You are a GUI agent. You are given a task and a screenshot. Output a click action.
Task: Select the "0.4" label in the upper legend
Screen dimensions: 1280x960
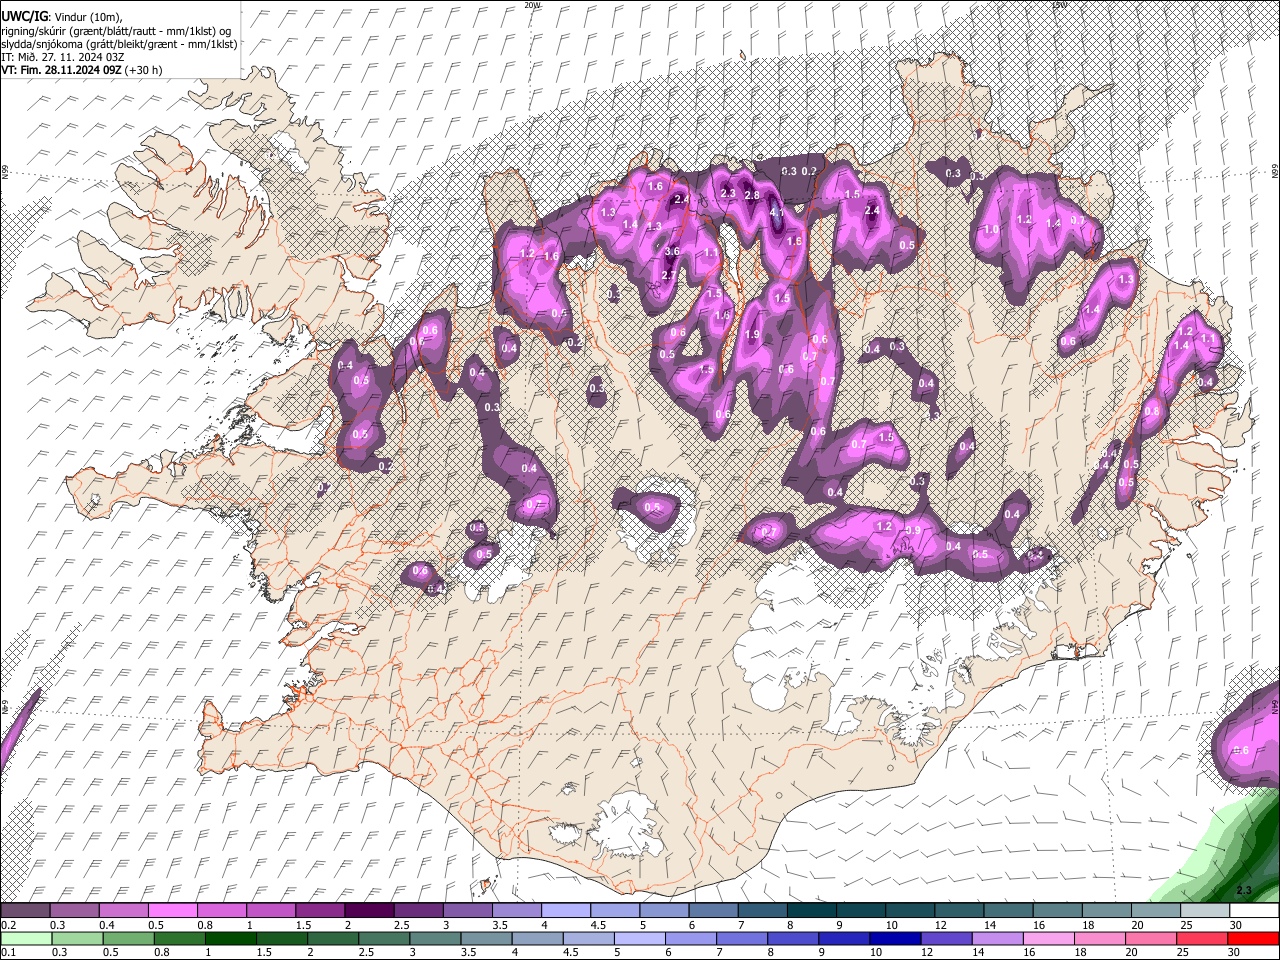click(106, 925)
